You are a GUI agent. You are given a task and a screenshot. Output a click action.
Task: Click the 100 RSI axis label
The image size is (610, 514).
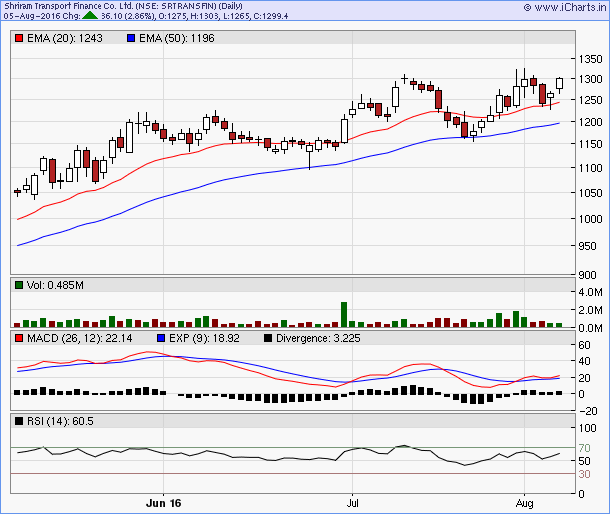[587, 428]
